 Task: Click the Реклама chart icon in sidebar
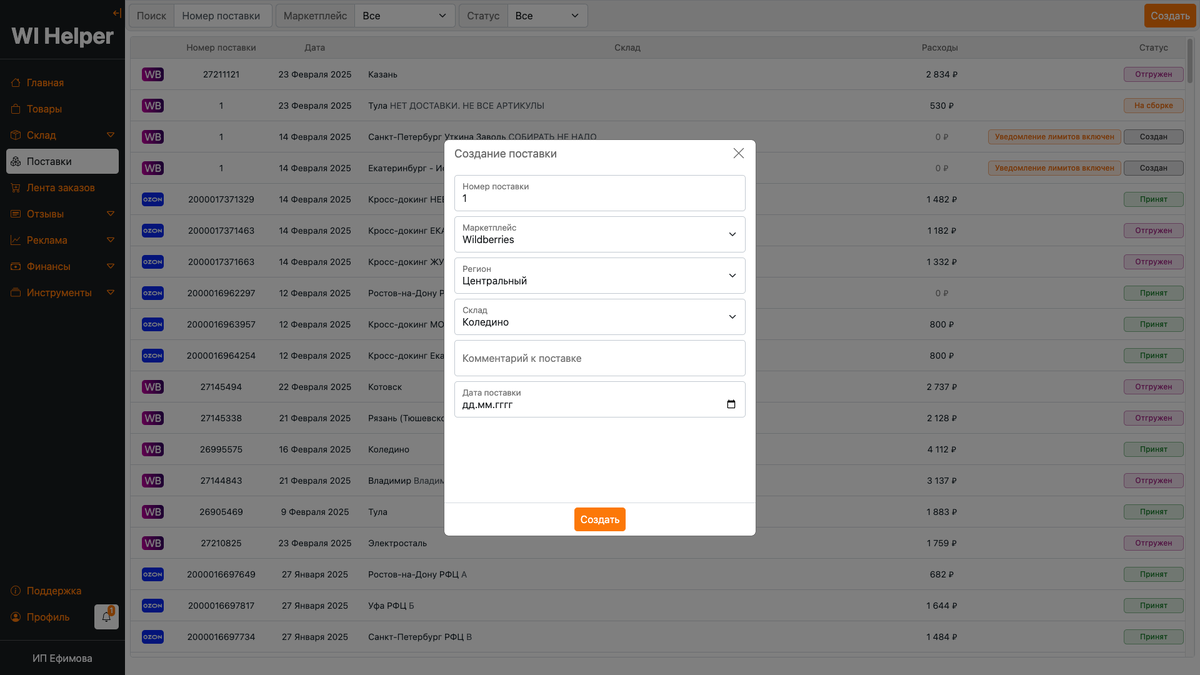point(15,240)
